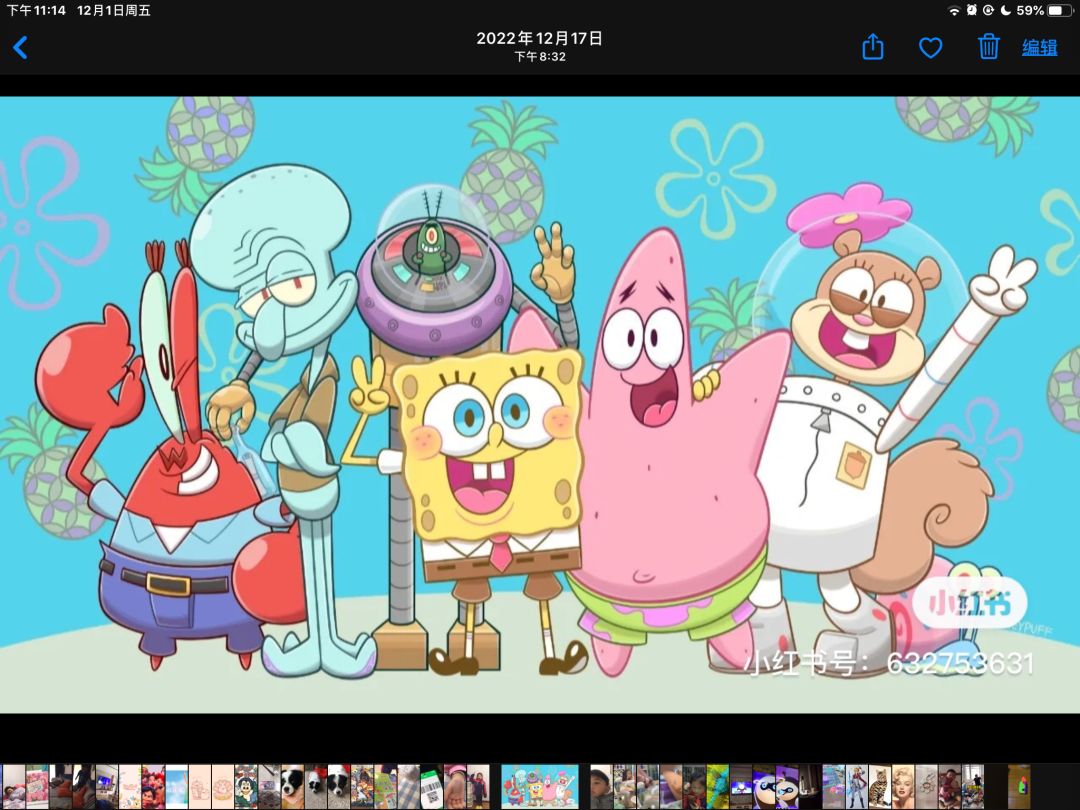The width and height of the screenshot is (1080, 810).
Task: Favorite this photo with the heart icon
Action: 931,48
